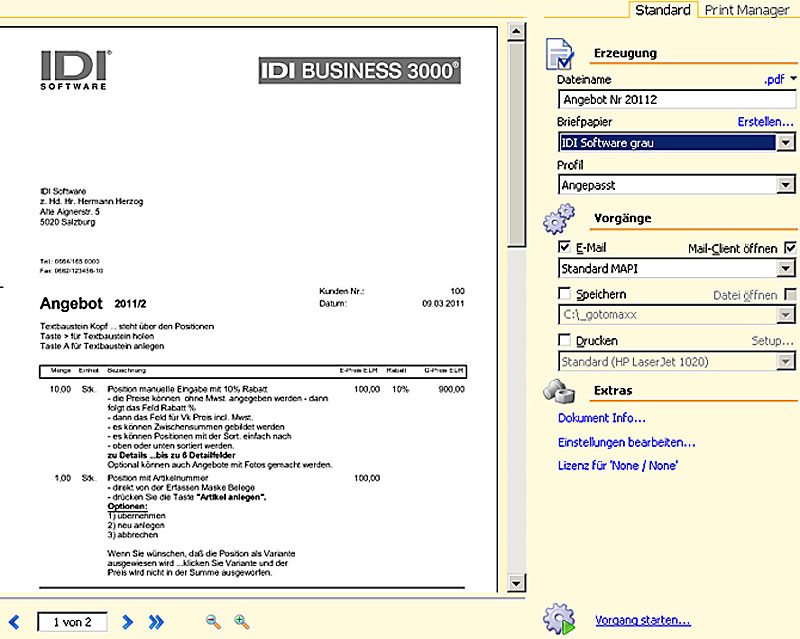Screen dimensions: 800x639
Task: Click the Erzeugung document icon
Action: click(x=560, y=54)
